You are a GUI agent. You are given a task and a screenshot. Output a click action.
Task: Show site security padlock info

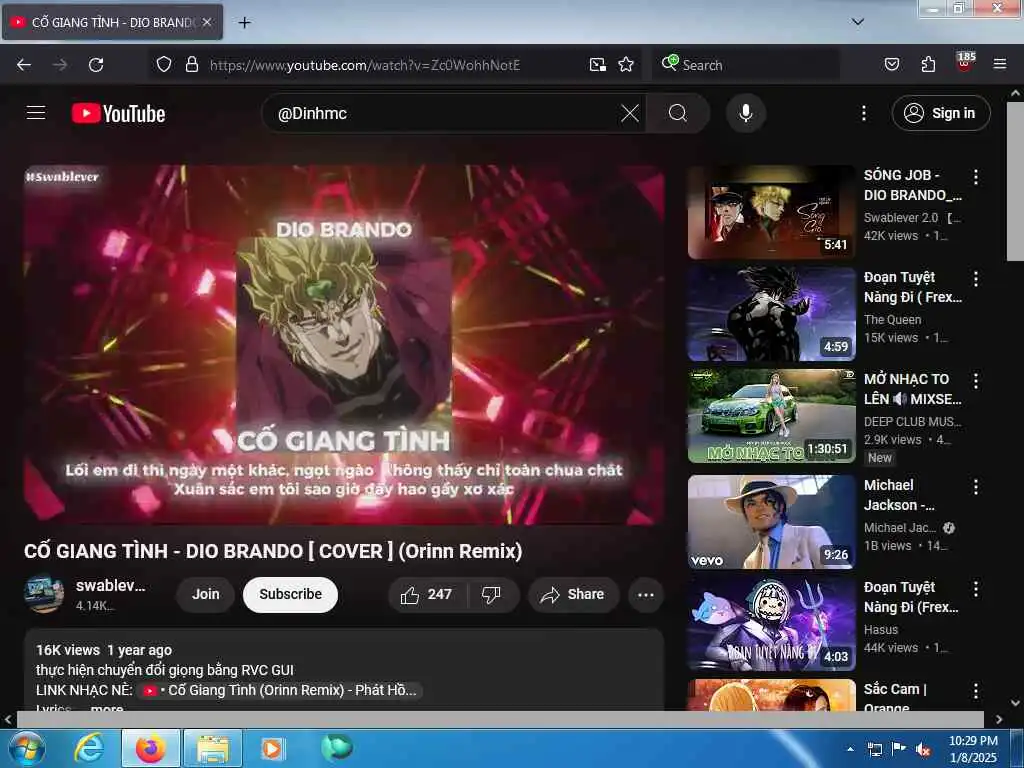pyautogui.click(x=191, y=64)
